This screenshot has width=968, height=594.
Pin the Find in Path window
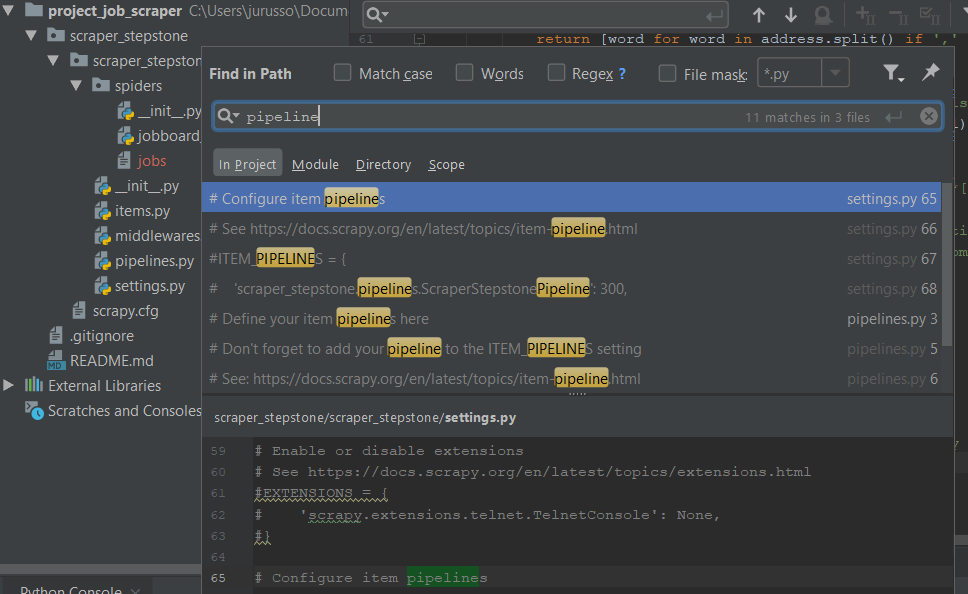(x=930, y=72)
